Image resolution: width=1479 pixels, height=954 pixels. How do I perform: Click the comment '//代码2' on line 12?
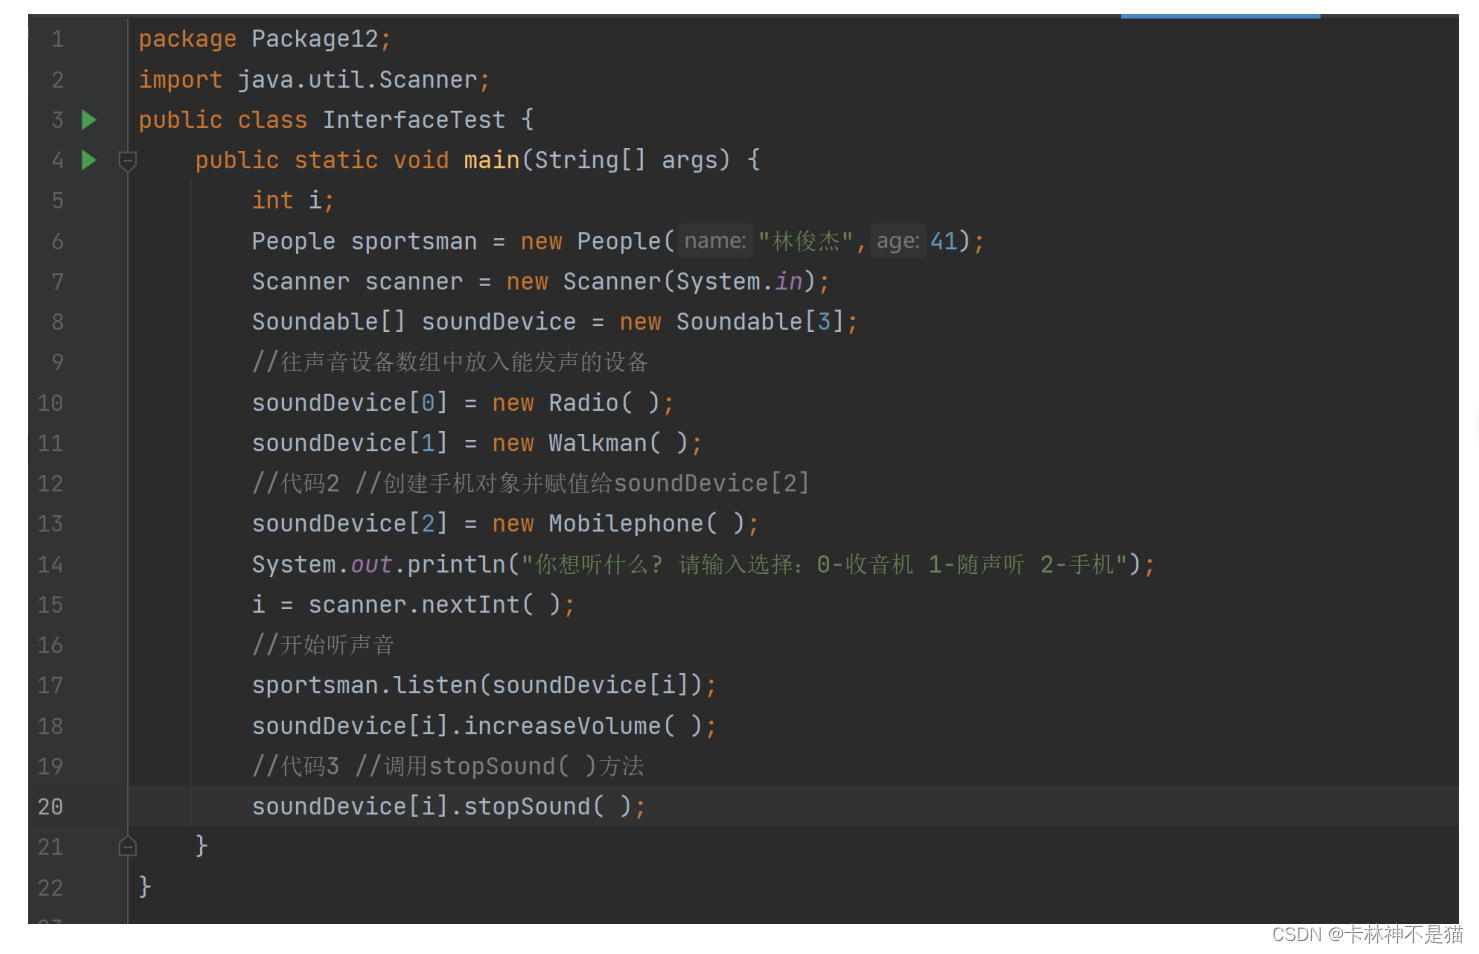pyautogui.click(x=296, y=484)
